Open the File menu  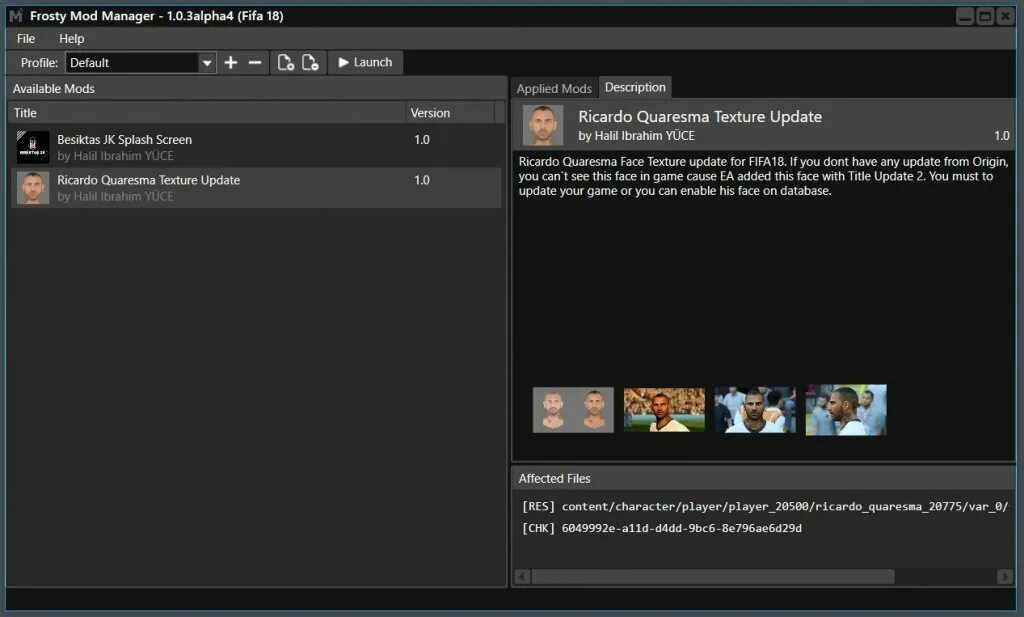26,39
